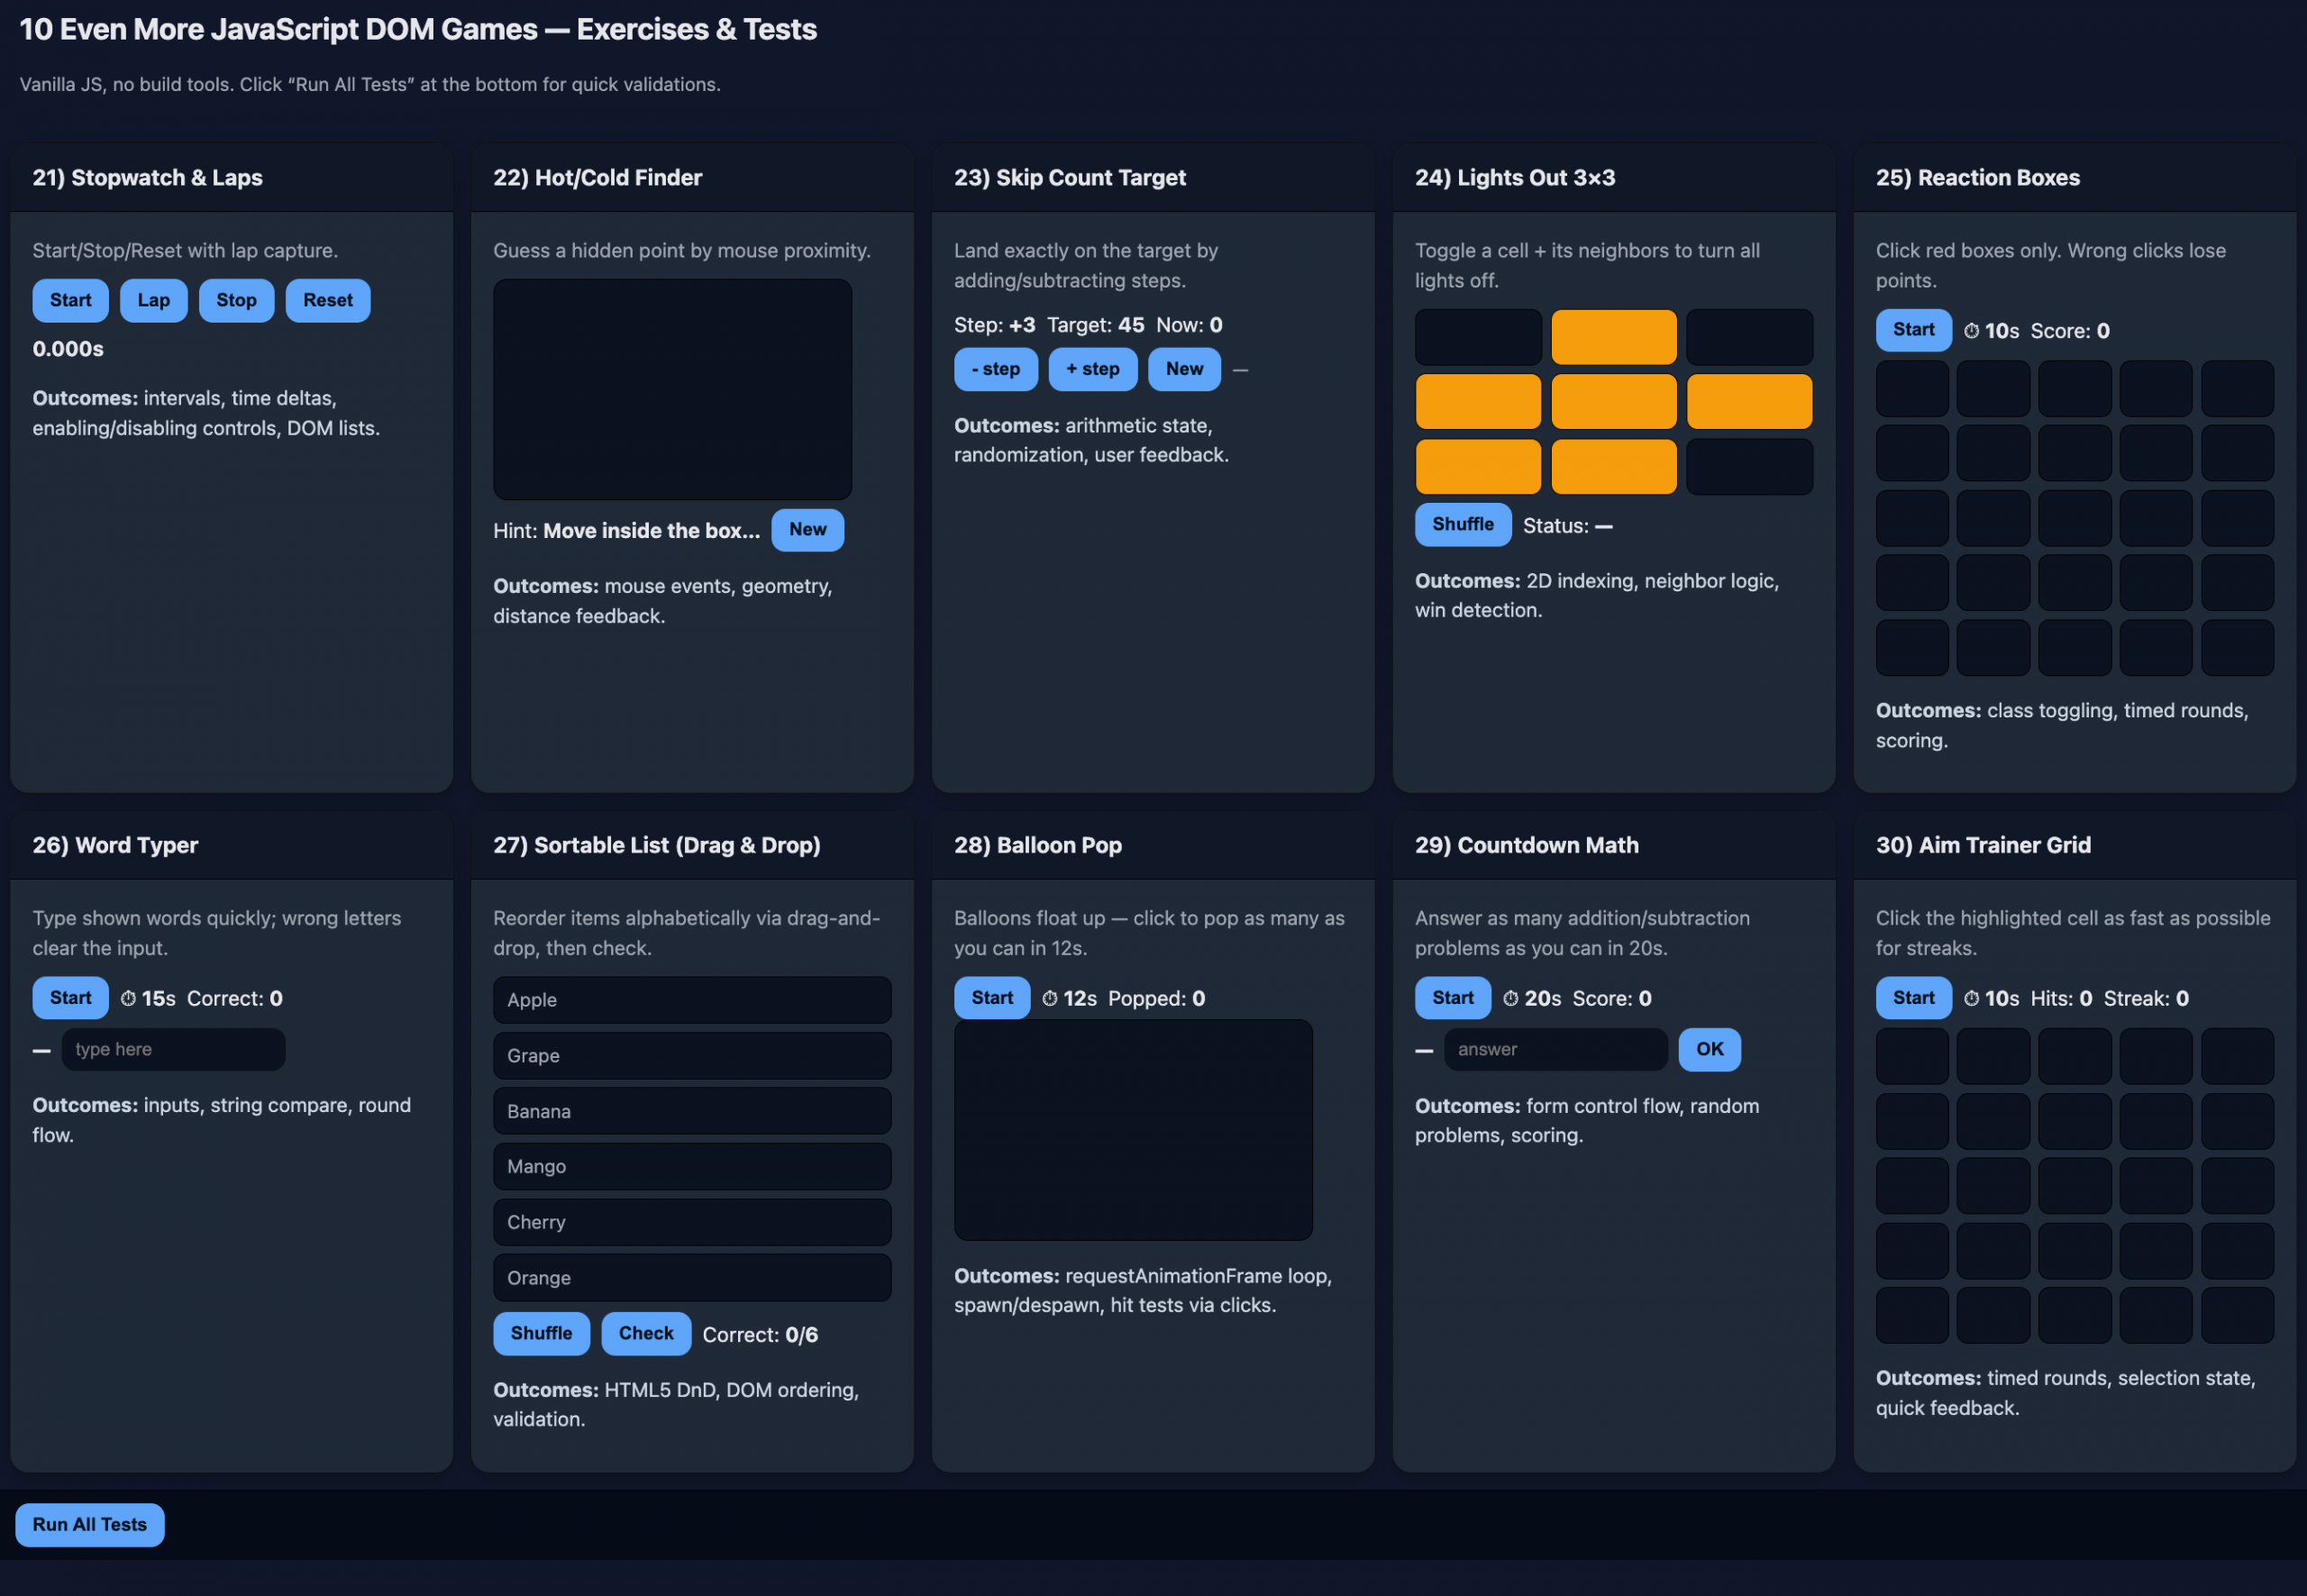Click the type here input field
This screenshot has width=2307, height=1596.
coord(173,1049)
